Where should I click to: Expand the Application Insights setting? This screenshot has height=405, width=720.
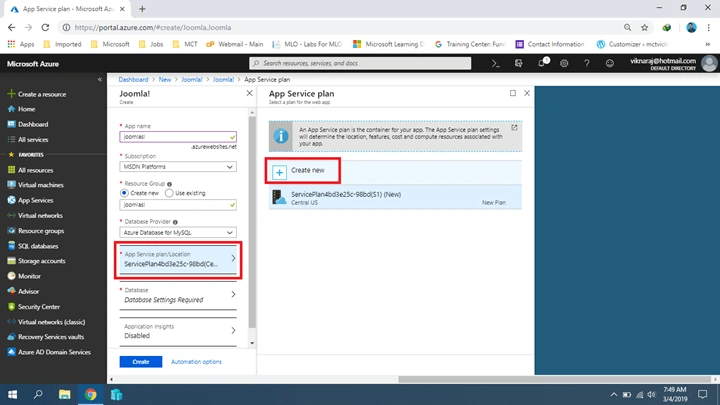coord(178,331)
